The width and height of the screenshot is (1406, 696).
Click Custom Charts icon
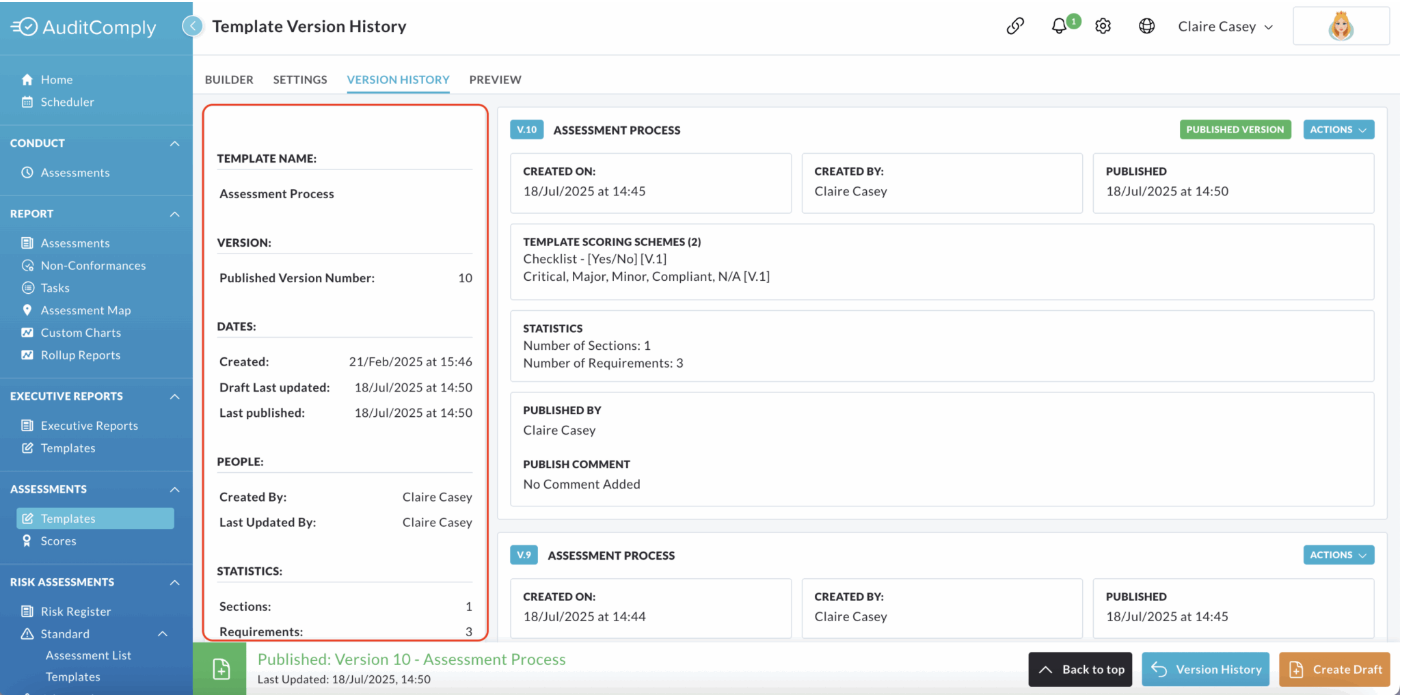pyautogui.click(x=28, y=333)
